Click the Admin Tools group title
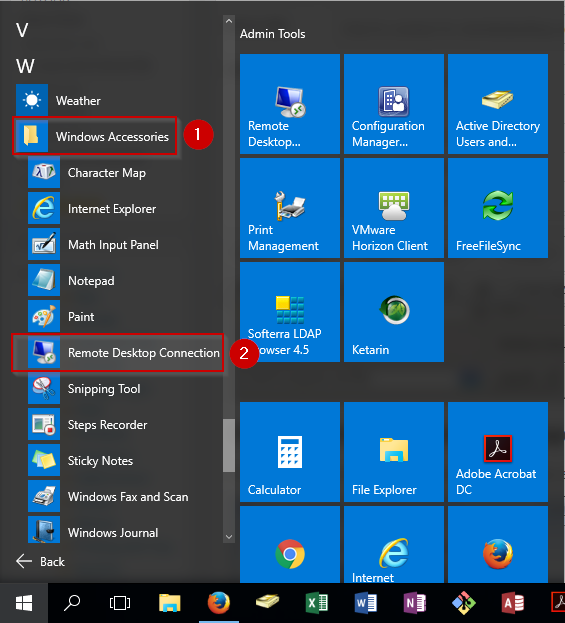This screenshot has height=623, width=565. (273, 34)
